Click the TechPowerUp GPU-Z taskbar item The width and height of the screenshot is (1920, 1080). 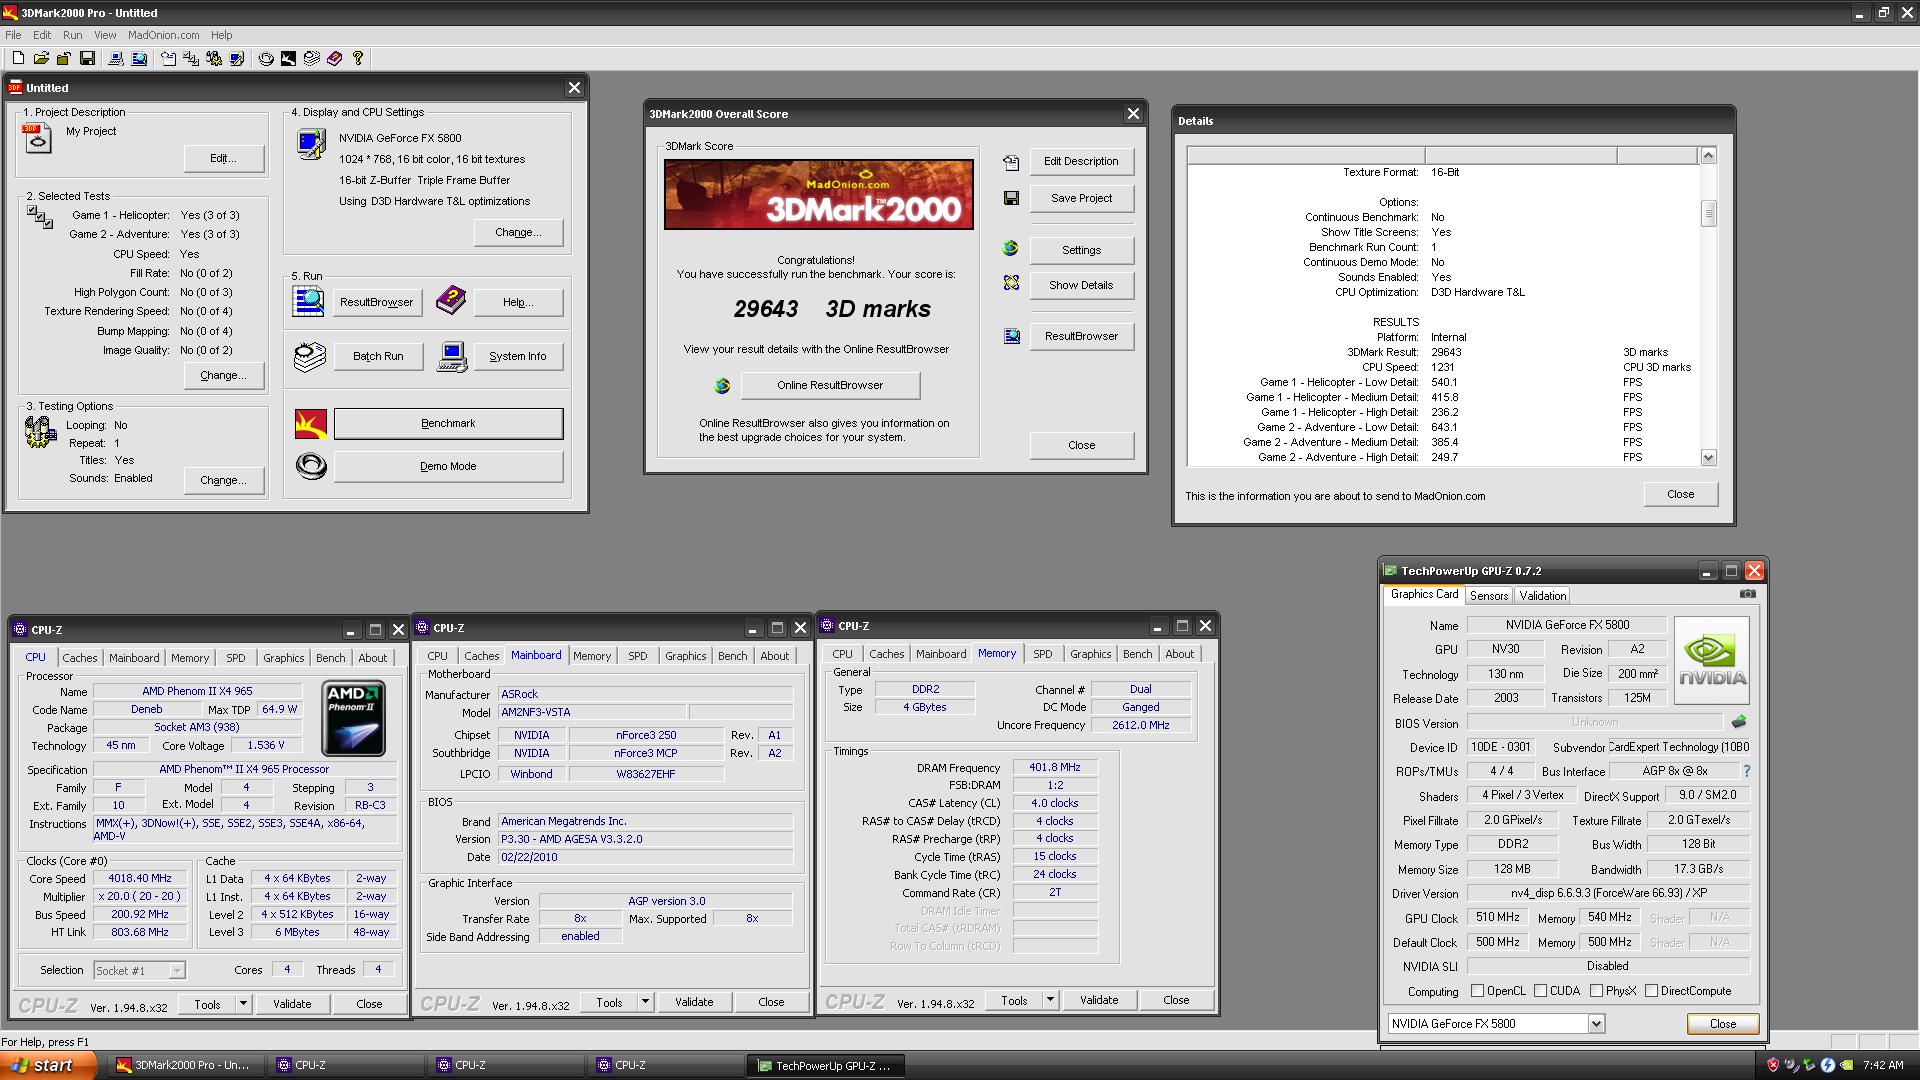[x=826, y=1065]
